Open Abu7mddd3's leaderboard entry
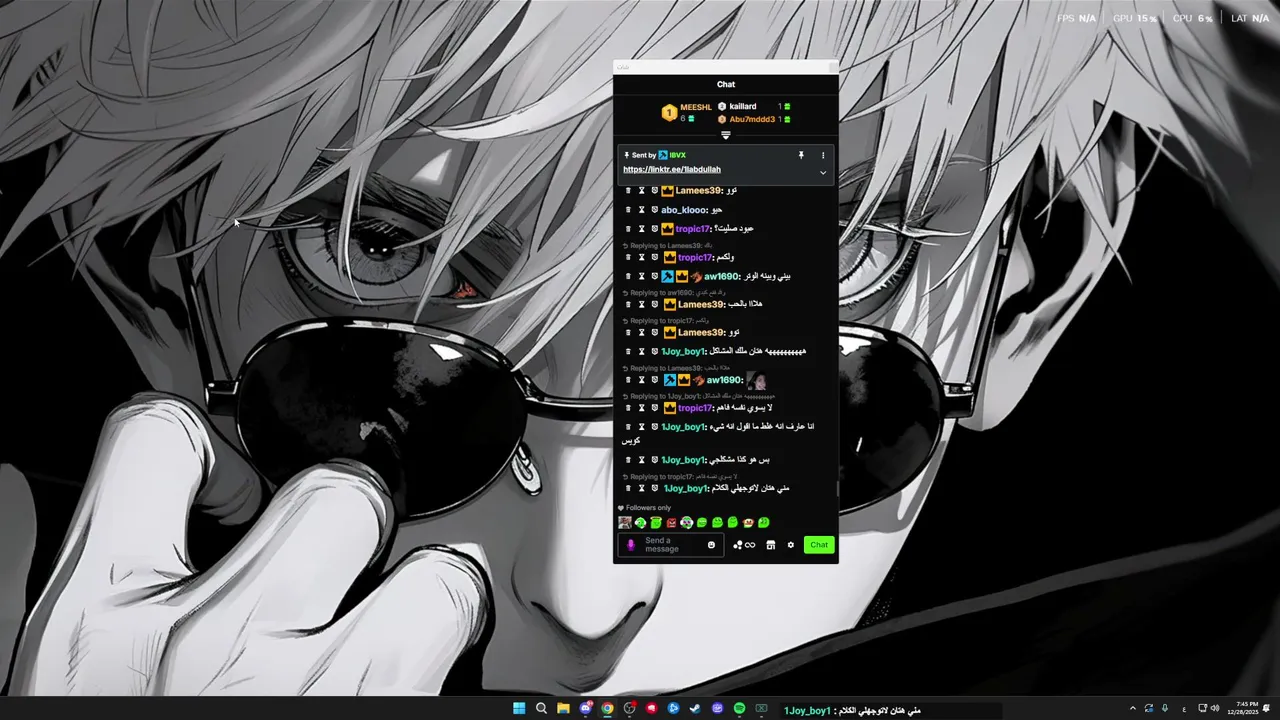This screenshot has width=1280, height=720. tap(752, 119)
